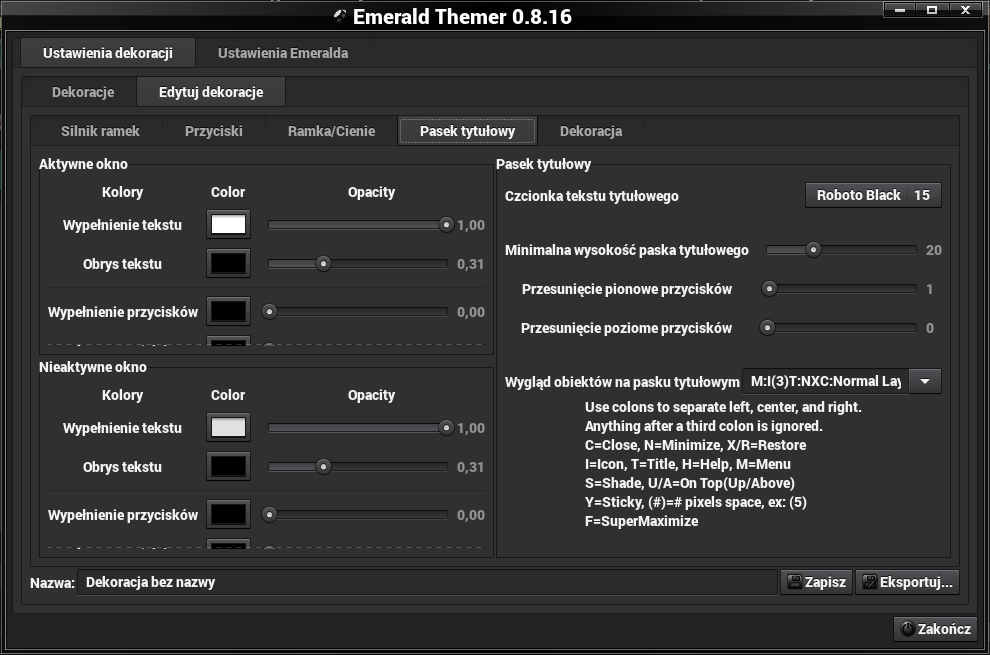The image size is (990, 655).
Task: Click active window Wypełnienie tekstu opacity slider
Action: (x=358, y=225)
